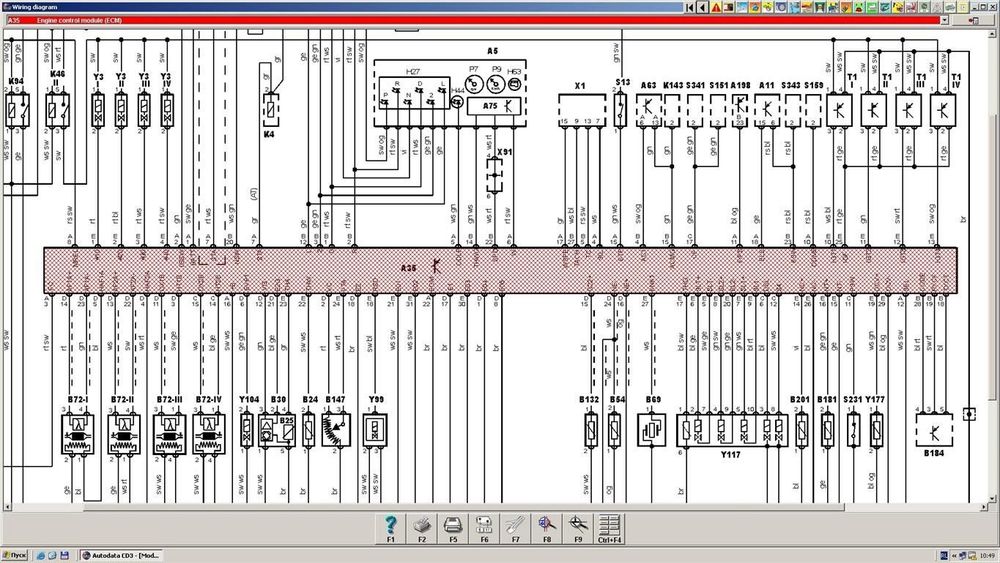Viewport: 1000px width, 563px height.
Task: Click the F2 print setup icon
Action: [x=422, y=529]
